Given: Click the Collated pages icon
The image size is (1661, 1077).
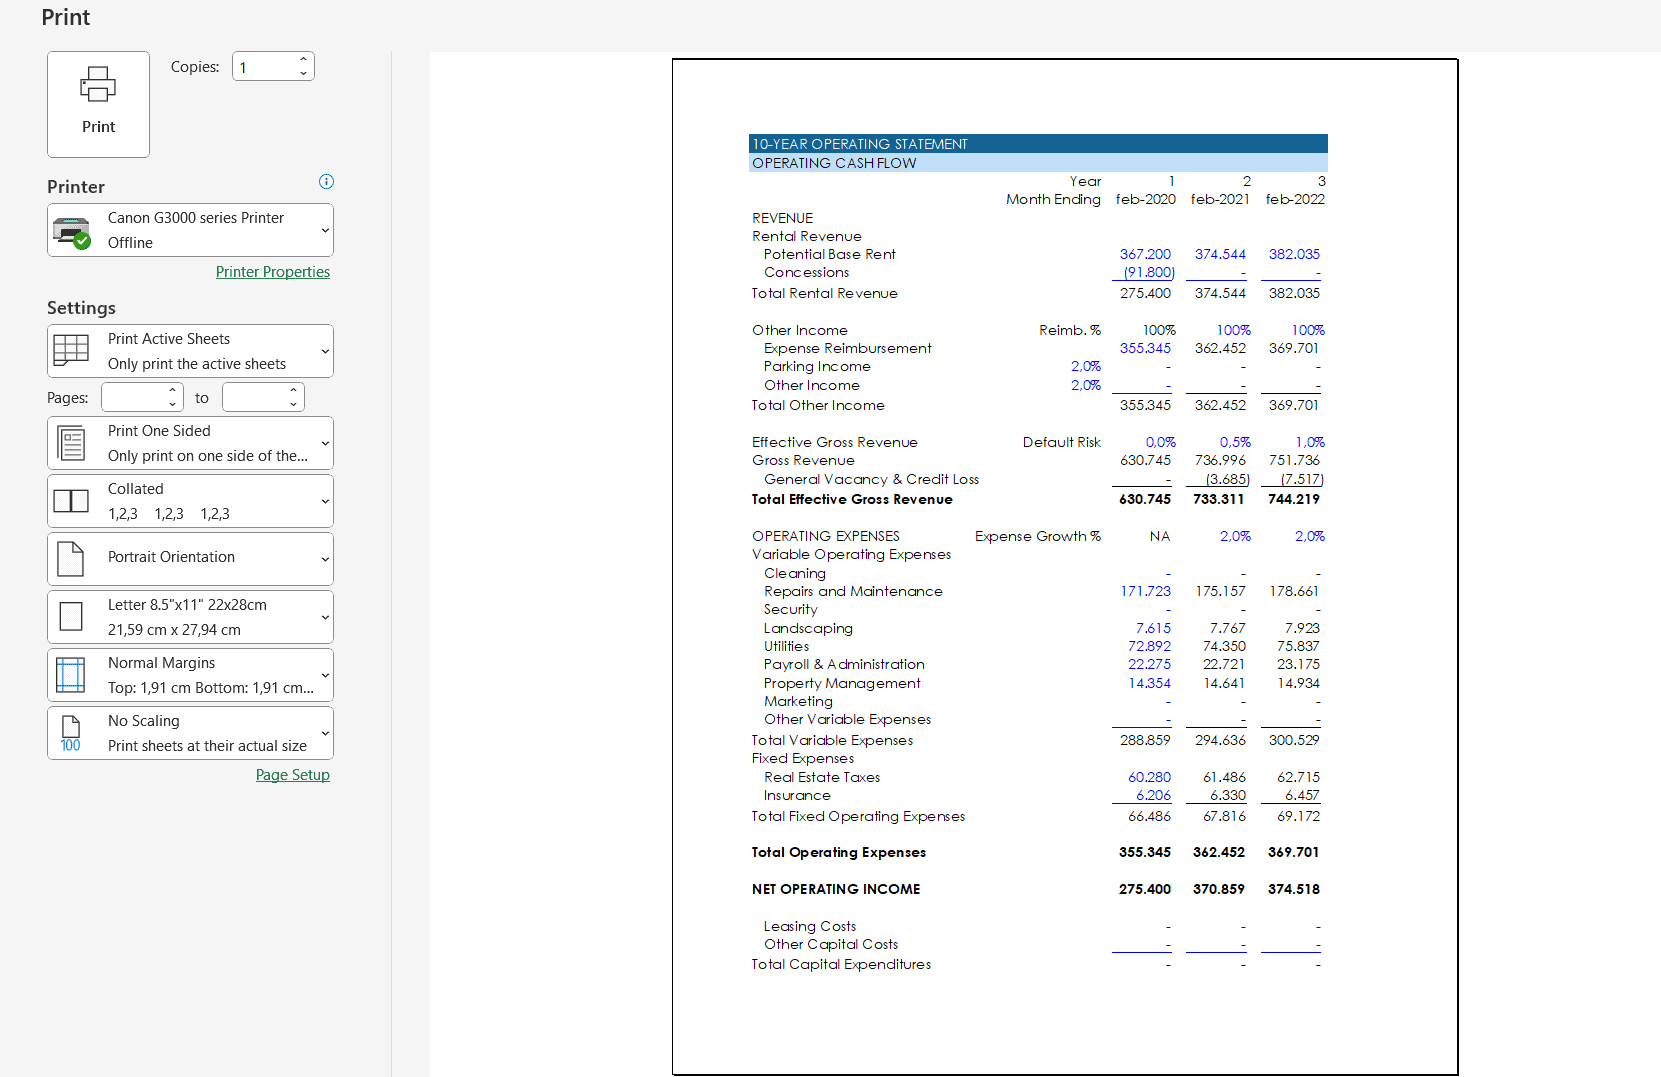Looking at the screenshot, I should click(71, 501).
